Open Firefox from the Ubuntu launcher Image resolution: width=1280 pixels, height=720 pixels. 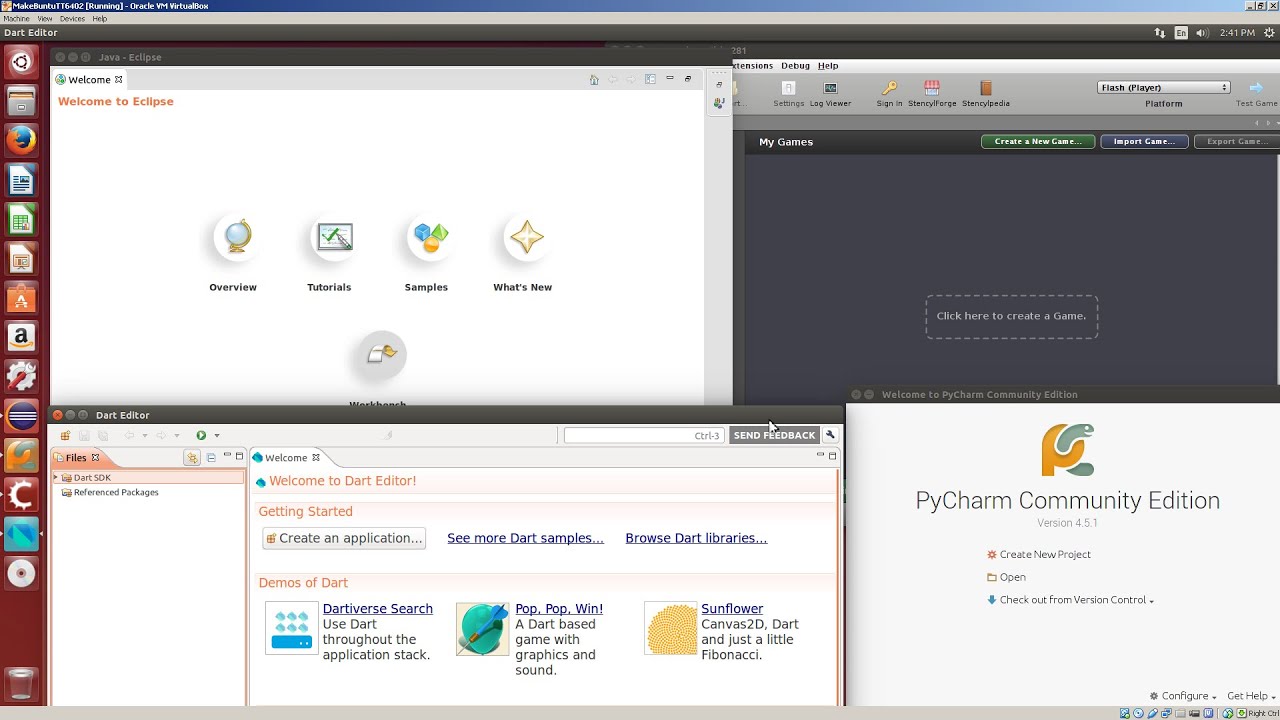tap(21, 139)
